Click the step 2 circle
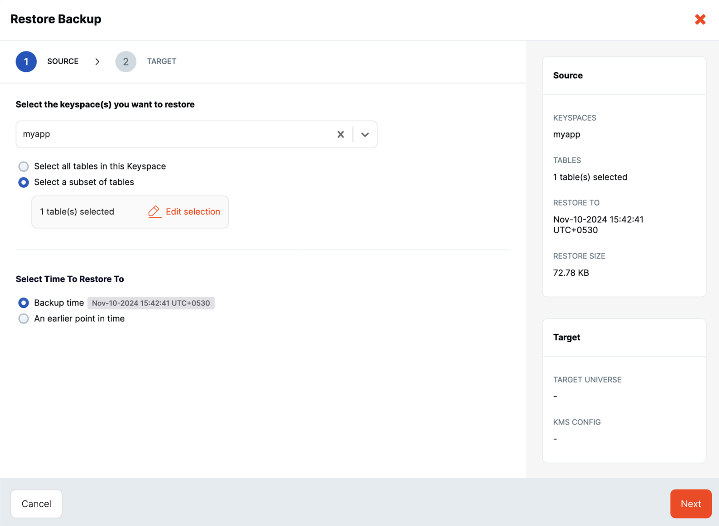This screenshot has width=719, height=526. tap(126, 61)
